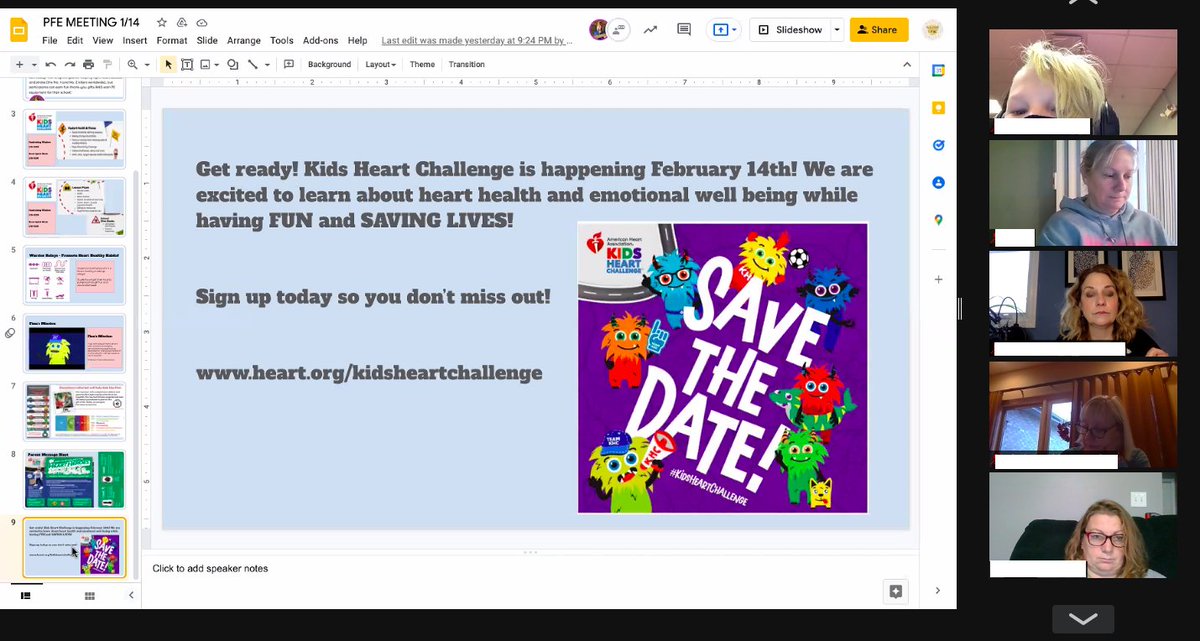Open the Transition panel
Image resolution: width=1200 pixels, height=641 pixels.
pos(466,64)
